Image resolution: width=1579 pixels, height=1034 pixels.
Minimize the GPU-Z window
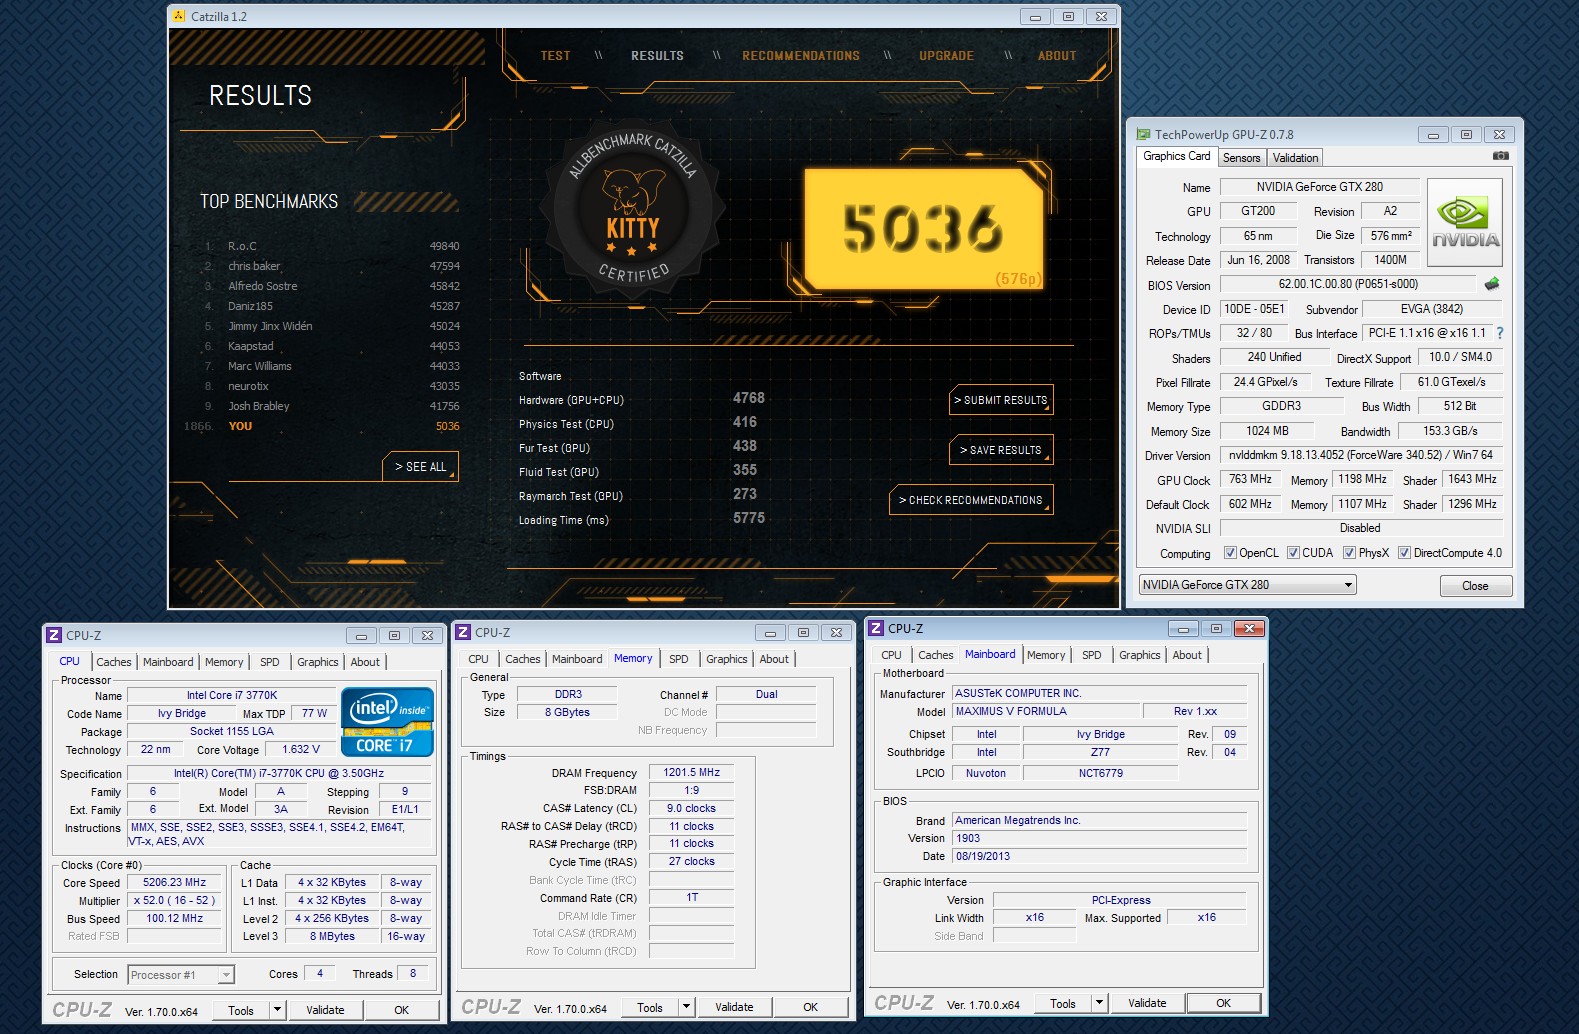click(x=1433, y=135)
